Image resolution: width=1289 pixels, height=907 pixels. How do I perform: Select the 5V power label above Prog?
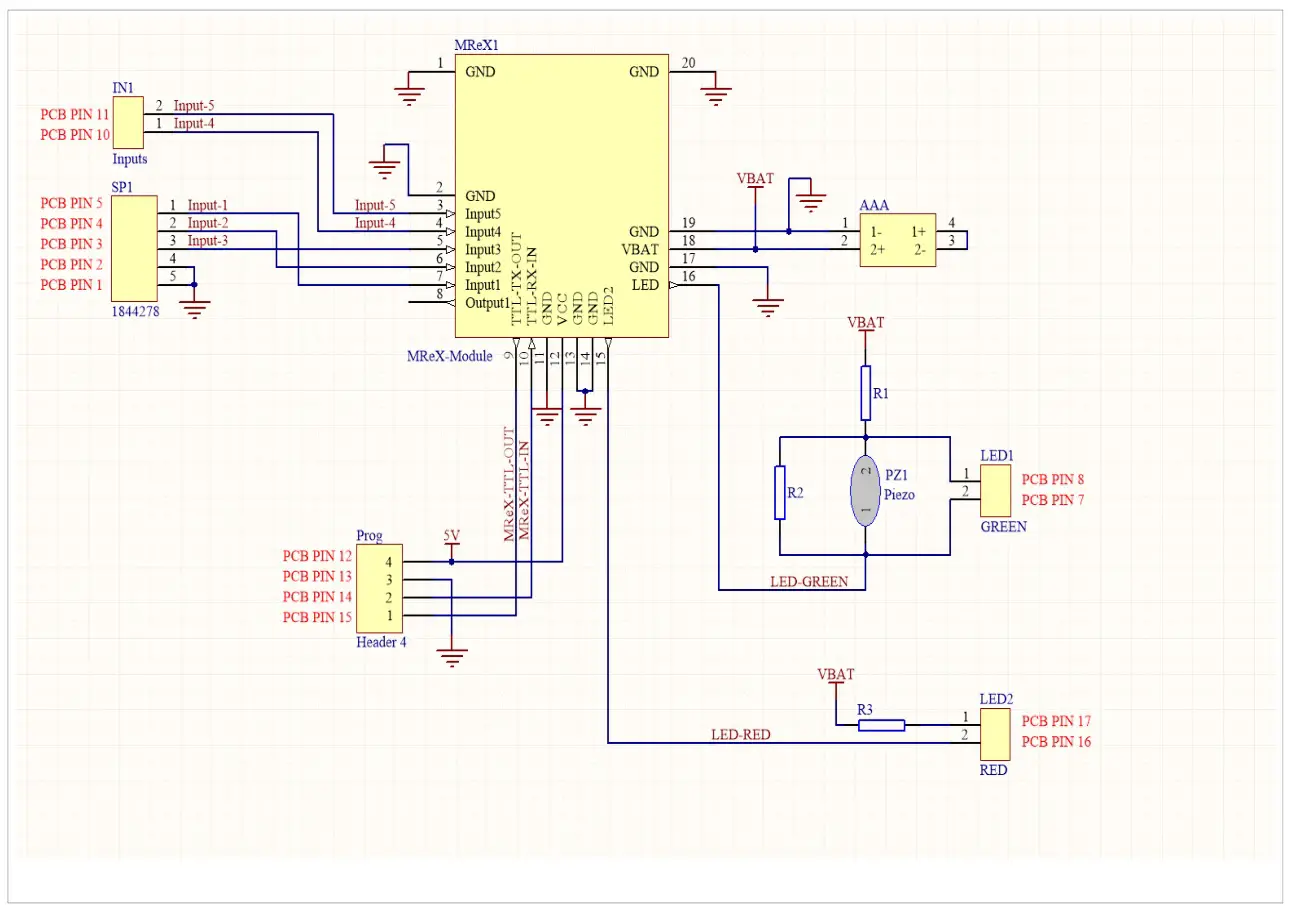click(x=450, y=536)
